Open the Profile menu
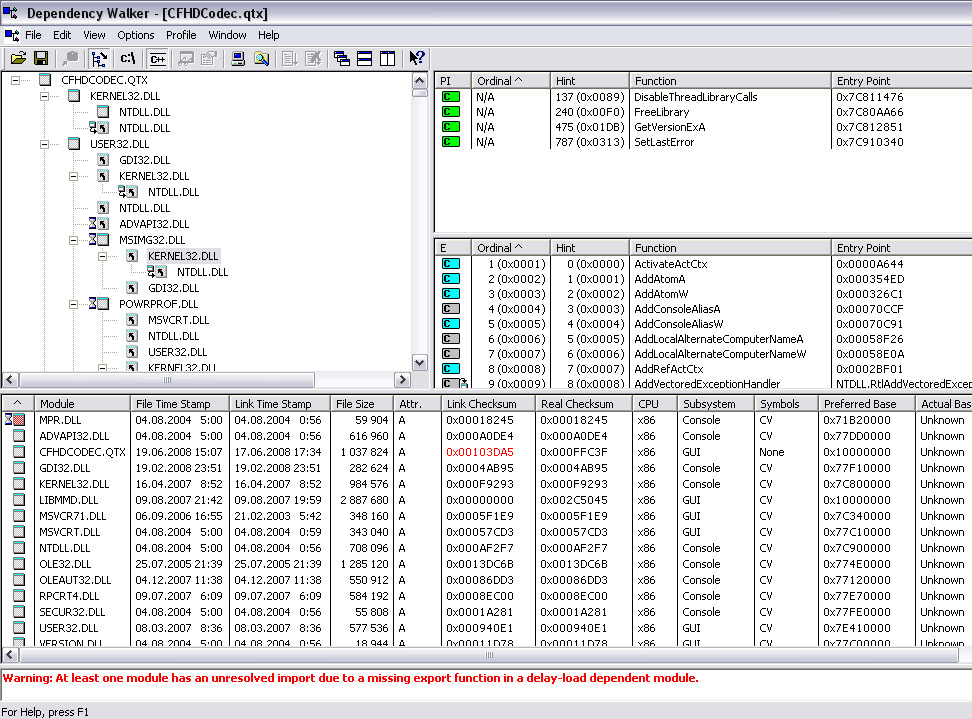This screenshot has height=719, width=972. click(181, 35)
